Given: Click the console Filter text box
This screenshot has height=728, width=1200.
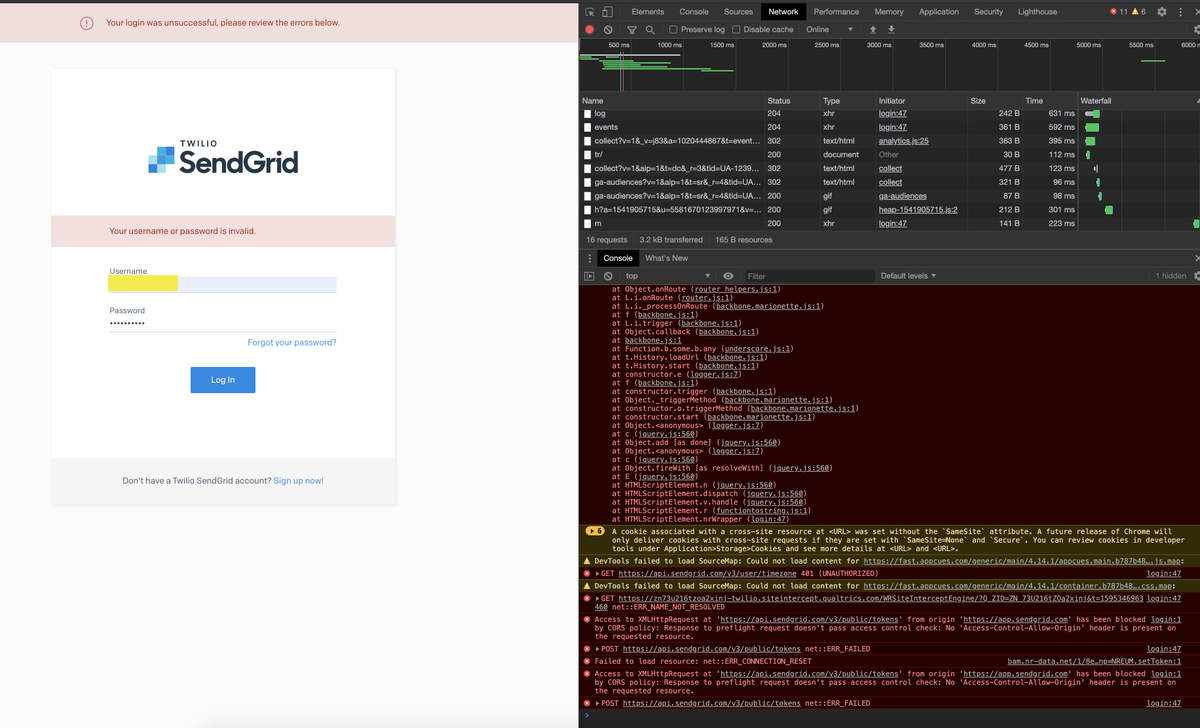Looking at the screenshot, I should coord(810,276).
